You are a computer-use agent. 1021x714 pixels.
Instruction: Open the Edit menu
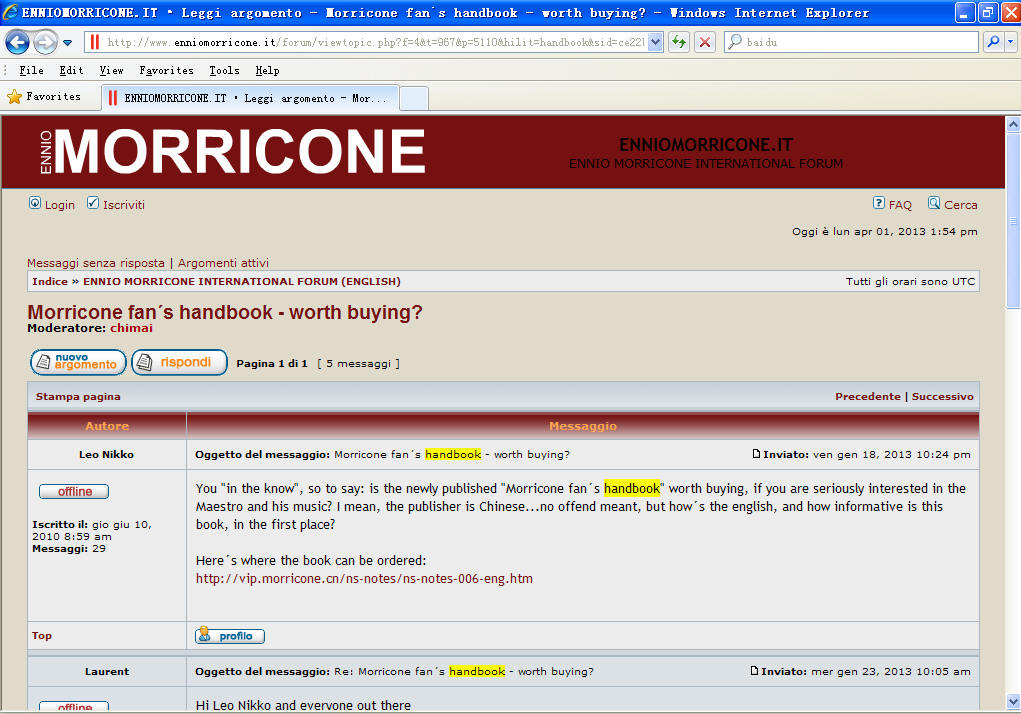pyautogui.click(x=71, y=70)
